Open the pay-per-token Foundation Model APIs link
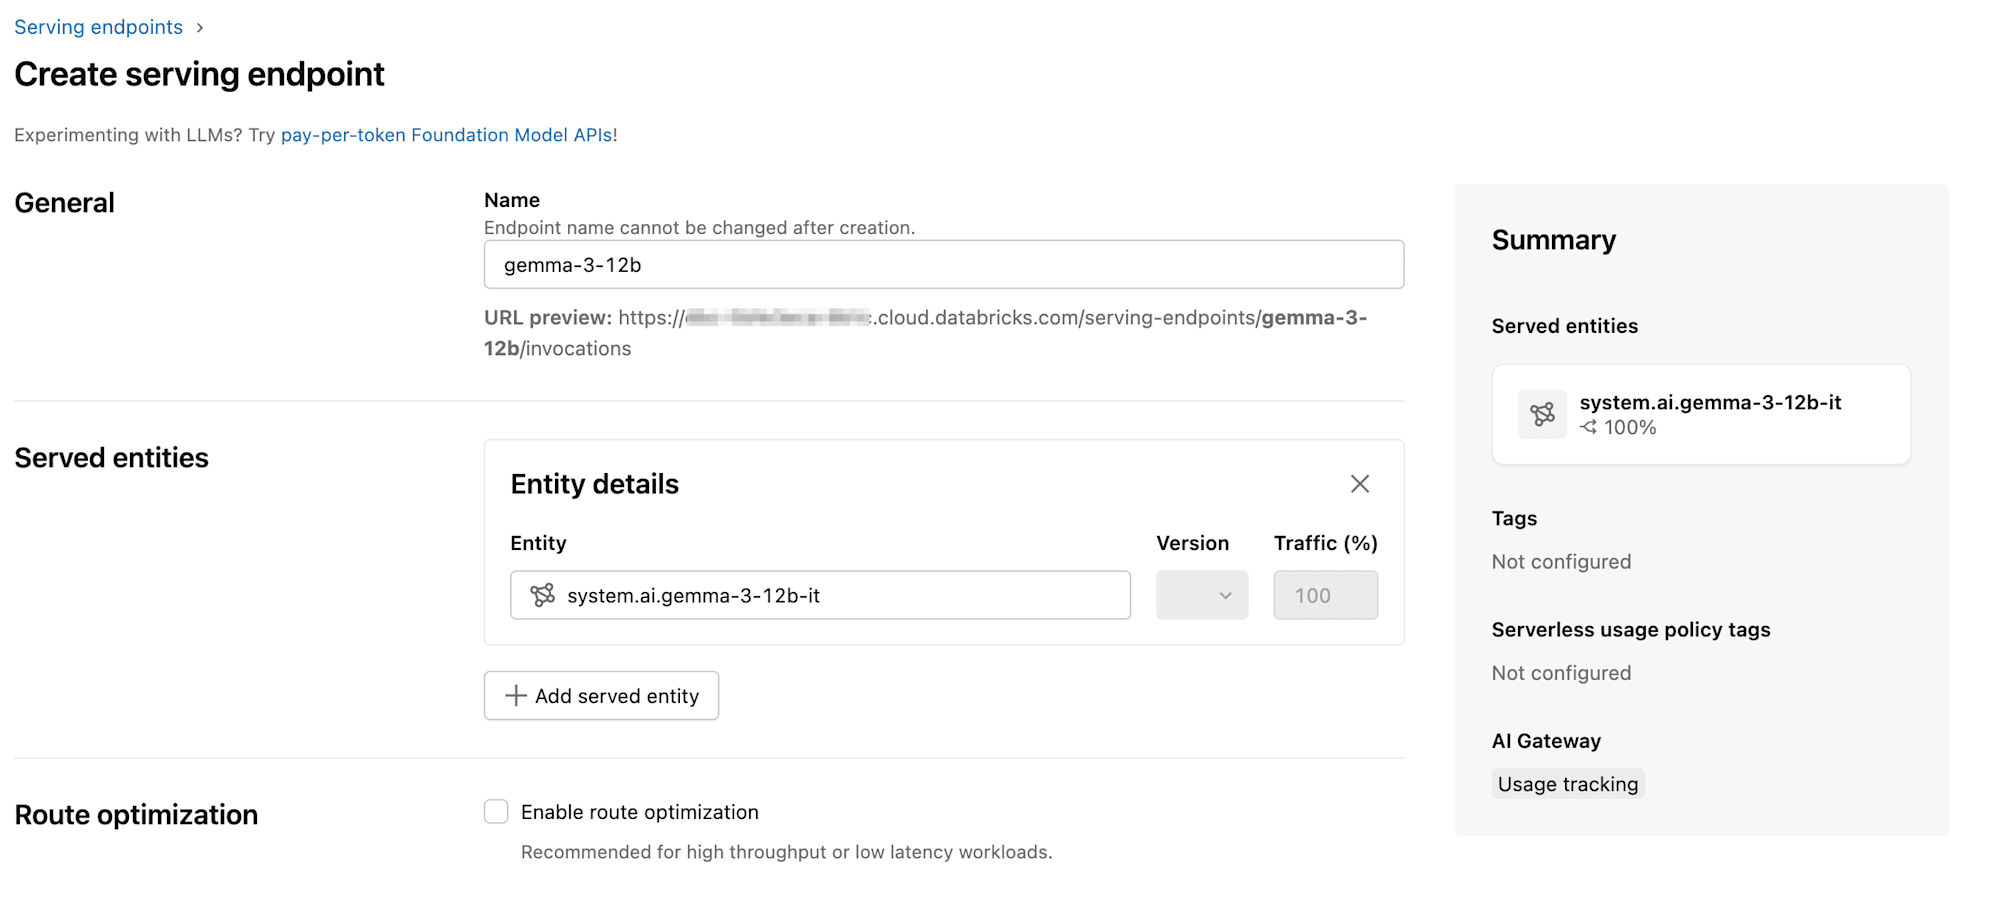The image size is (2000, 901). (447, 134)
